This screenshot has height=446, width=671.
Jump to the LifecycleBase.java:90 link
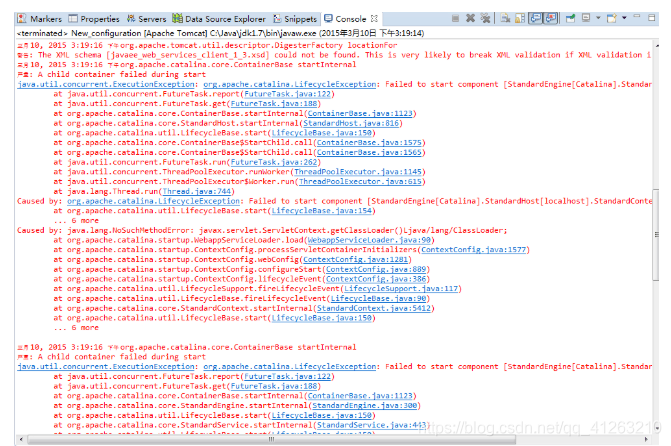378,298
